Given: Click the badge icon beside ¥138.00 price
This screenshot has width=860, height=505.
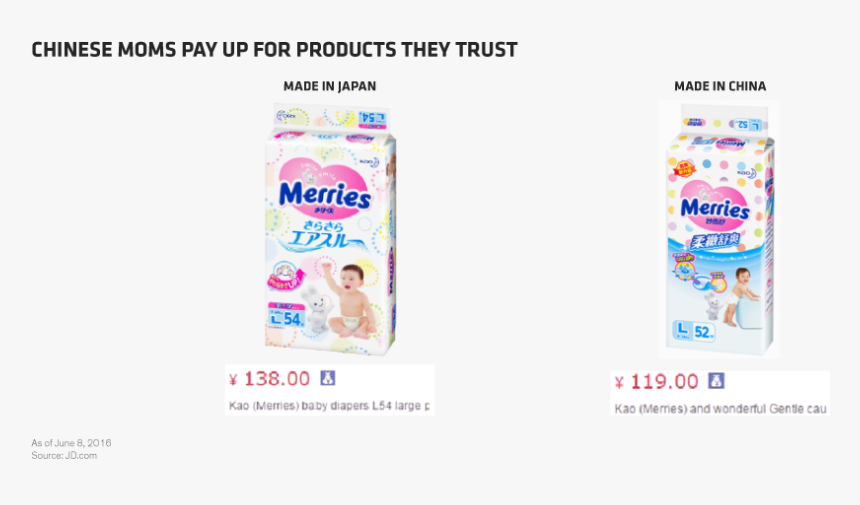Looking at the screenshot, I should pos(327,378).
